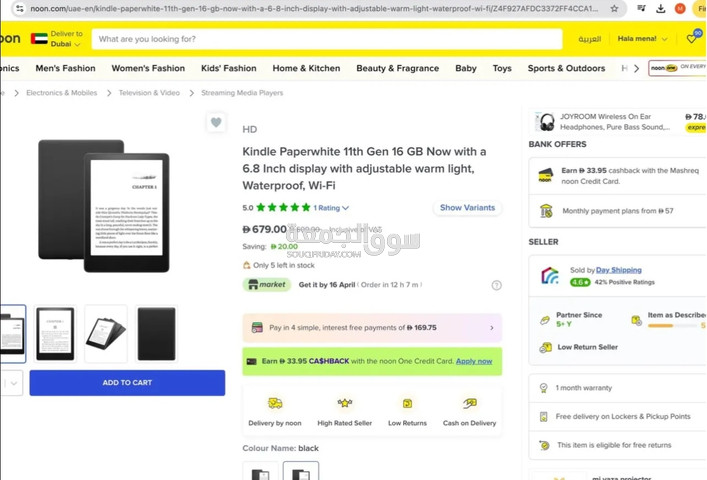Click Show Variants button

pos(467,208)
